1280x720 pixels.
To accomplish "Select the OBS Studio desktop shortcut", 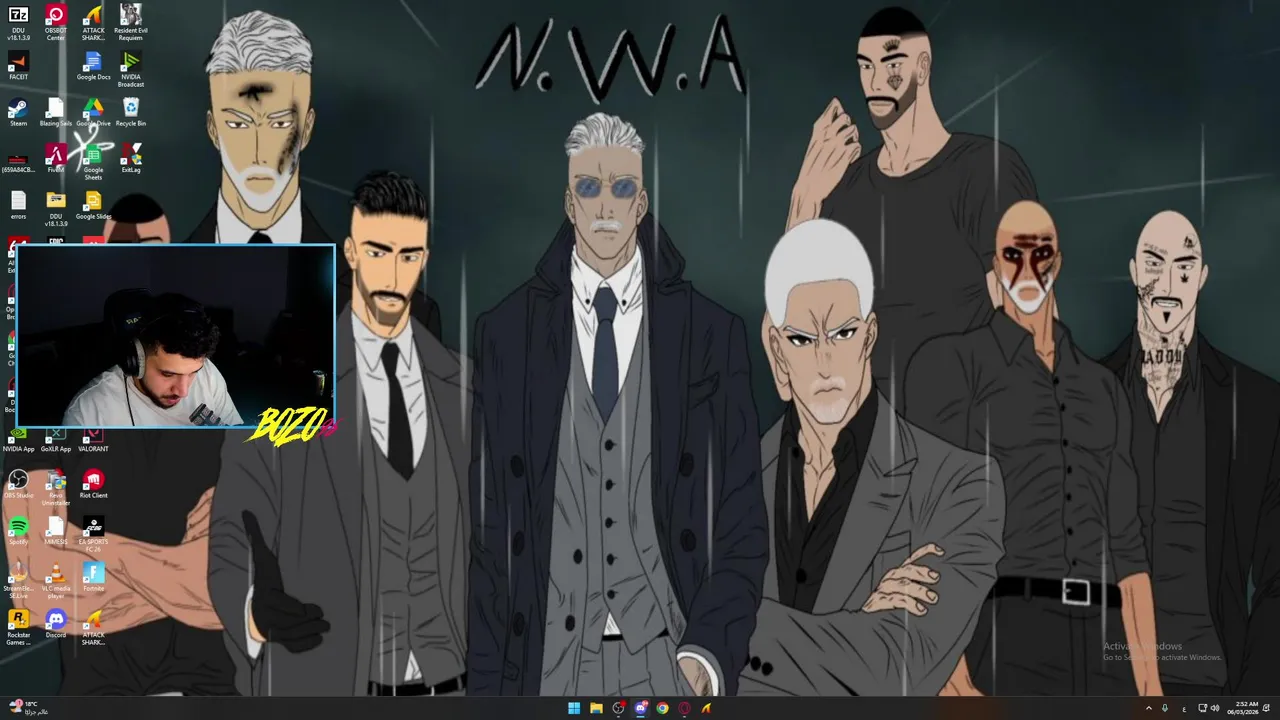I will (x=18, y=484).
